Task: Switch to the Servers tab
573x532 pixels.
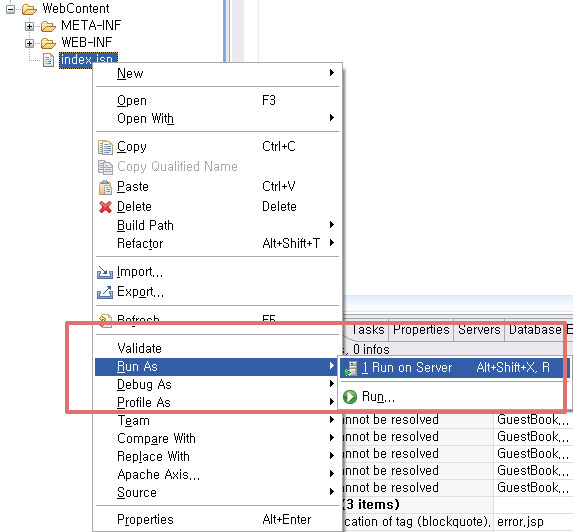Action: (479, 330)
